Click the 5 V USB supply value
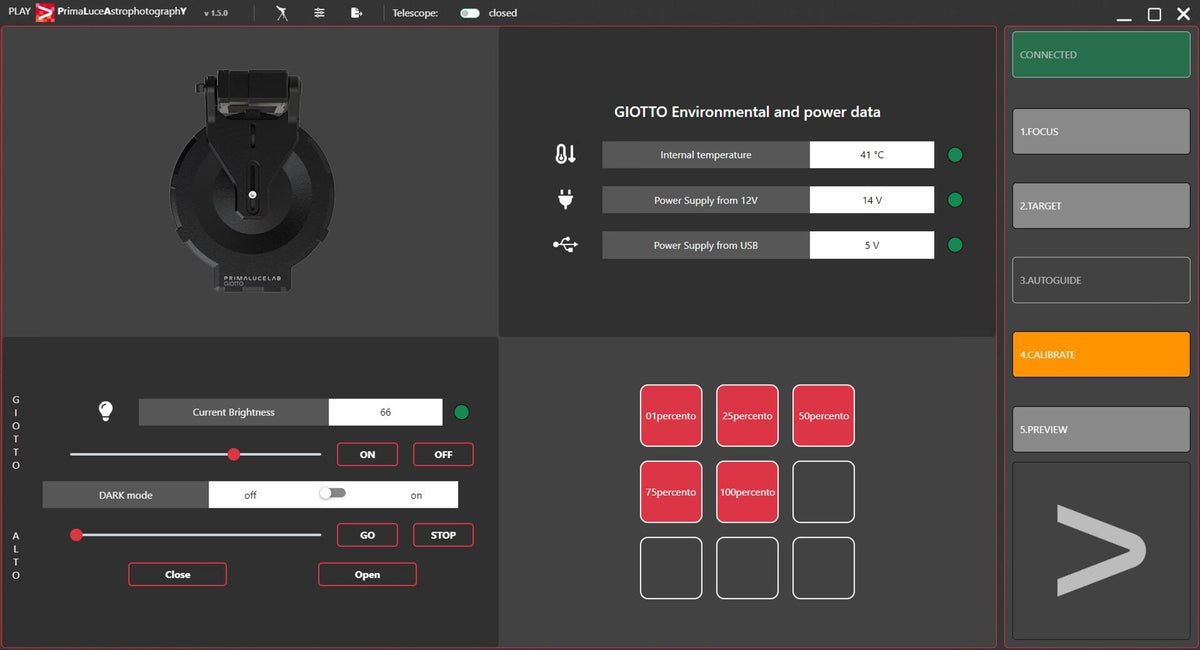The image size is (1200, 650). (x=872, y=245)
